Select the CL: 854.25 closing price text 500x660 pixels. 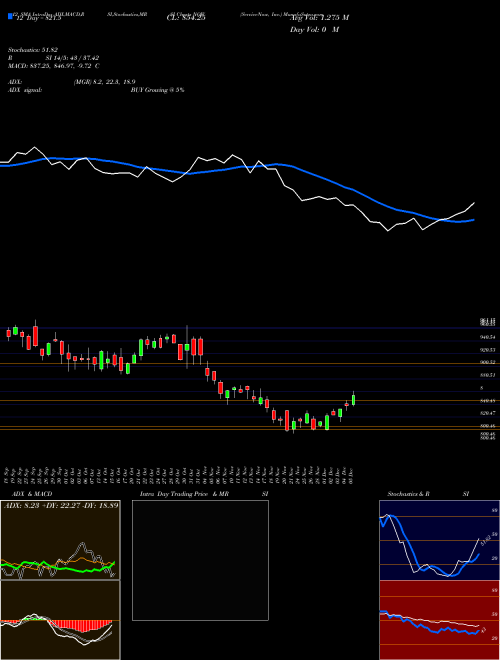coord(186,18)
